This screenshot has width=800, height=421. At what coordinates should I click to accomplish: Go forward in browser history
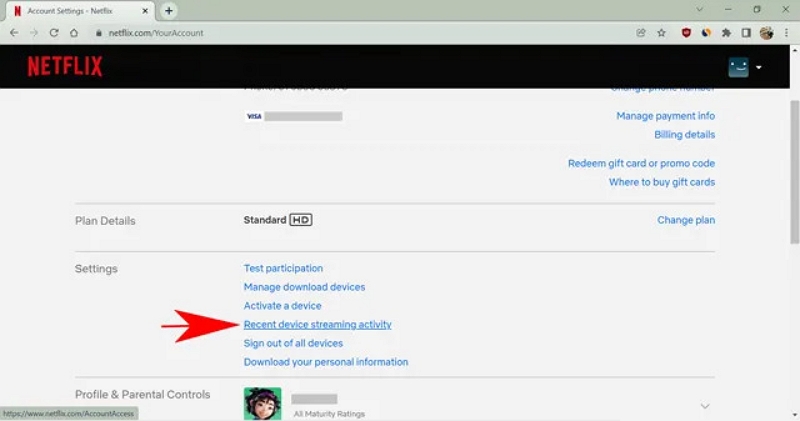pos(34,33)
